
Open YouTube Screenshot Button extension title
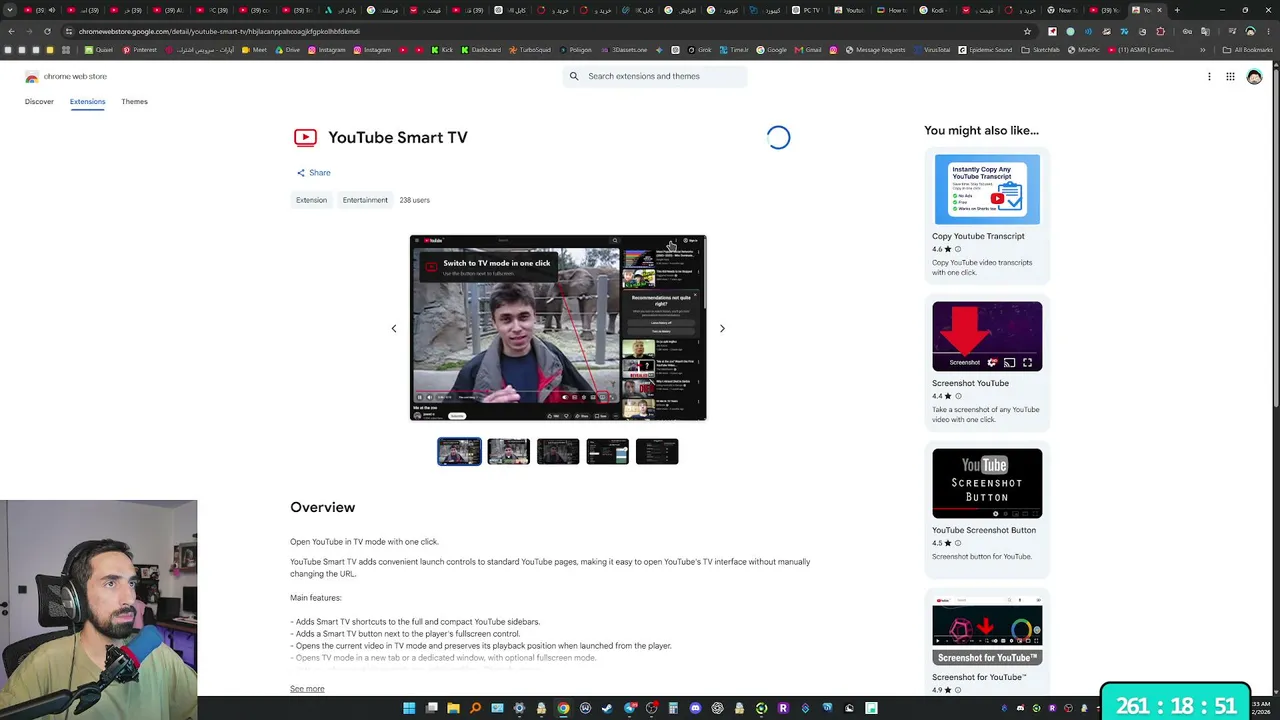click(x=984, y=530)
